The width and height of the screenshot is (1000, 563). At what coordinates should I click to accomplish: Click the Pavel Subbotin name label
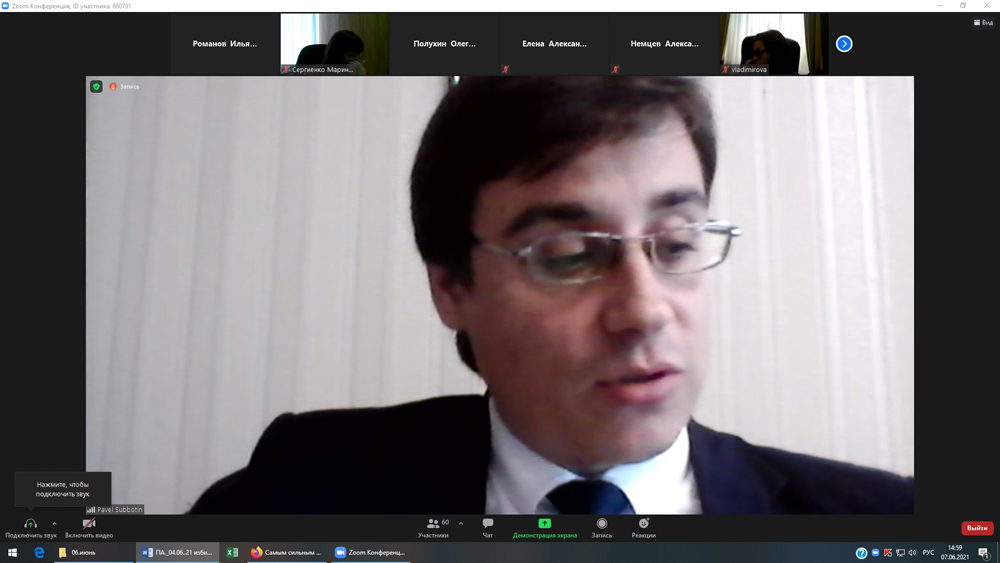tap(115, 509)
